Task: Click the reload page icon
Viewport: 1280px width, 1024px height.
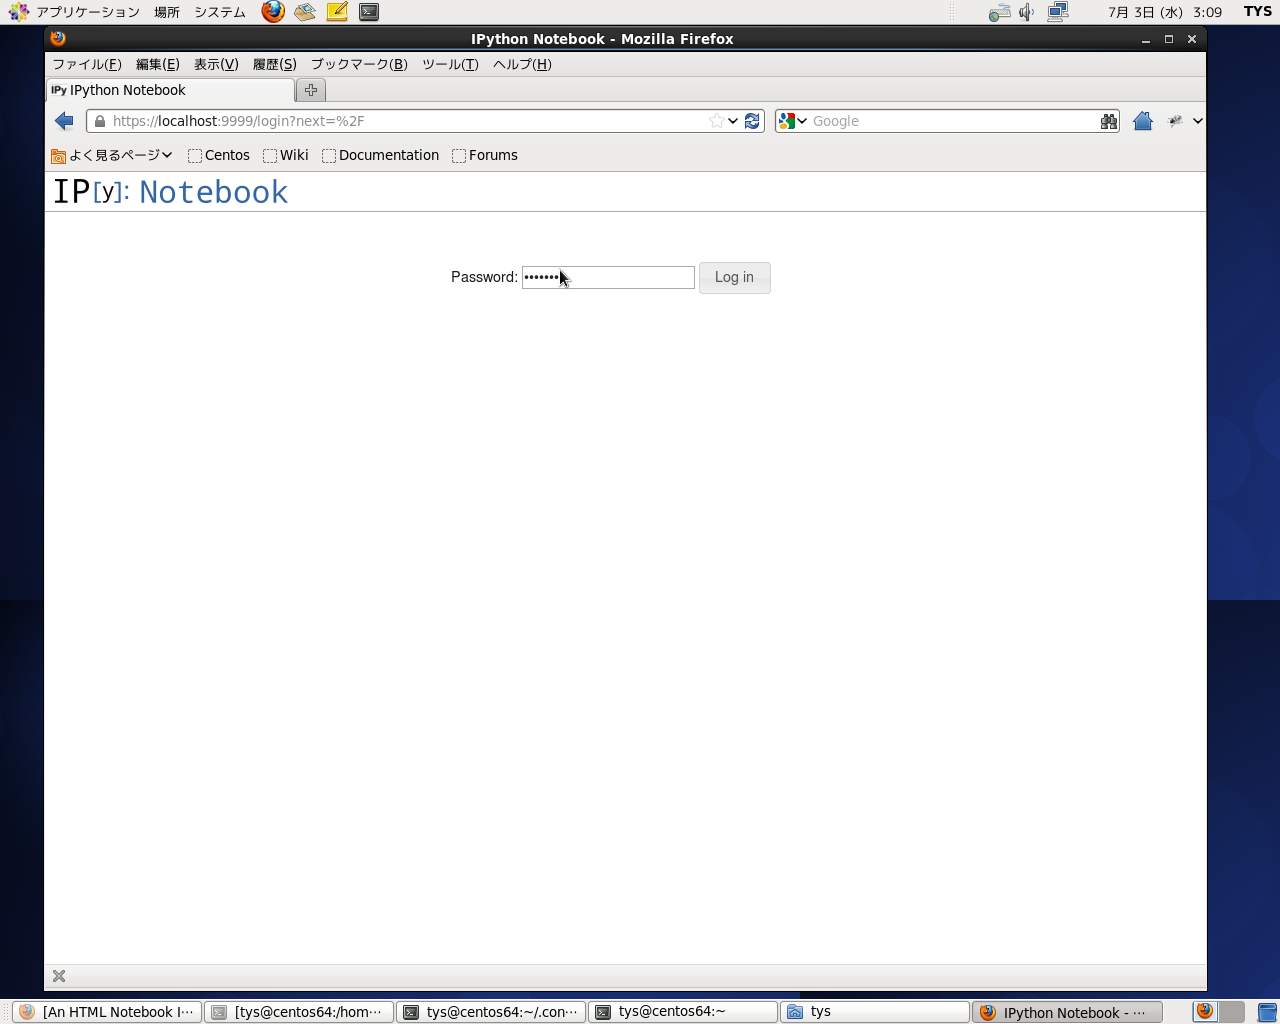Action: point(753,121)
